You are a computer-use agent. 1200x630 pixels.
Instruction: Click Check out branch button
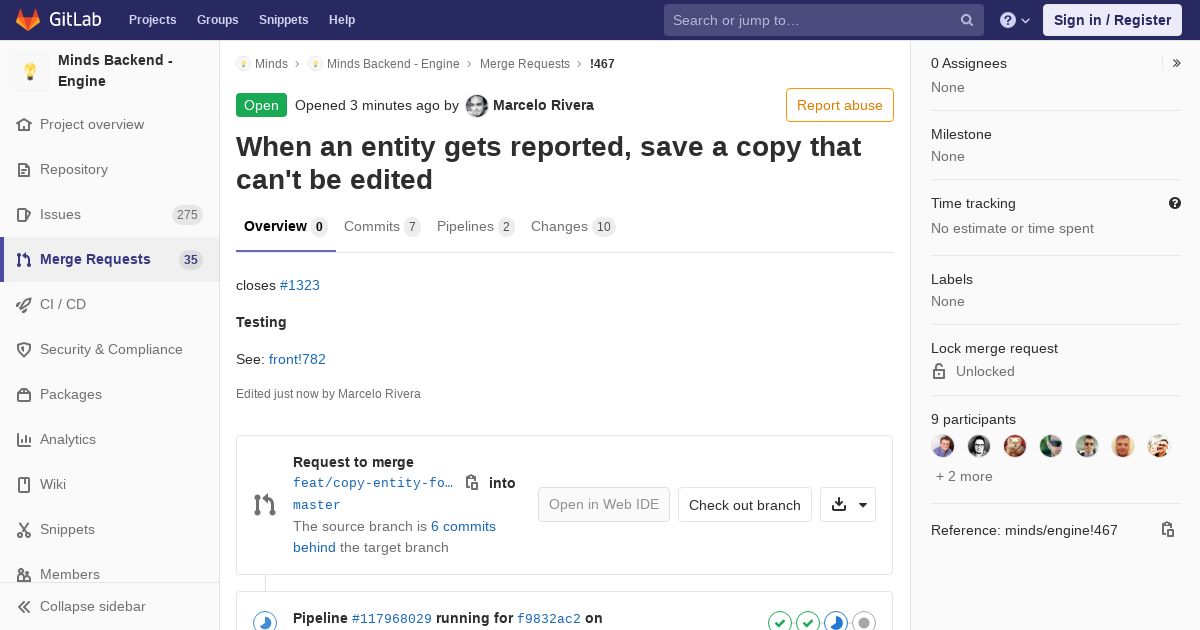point(745,505)
